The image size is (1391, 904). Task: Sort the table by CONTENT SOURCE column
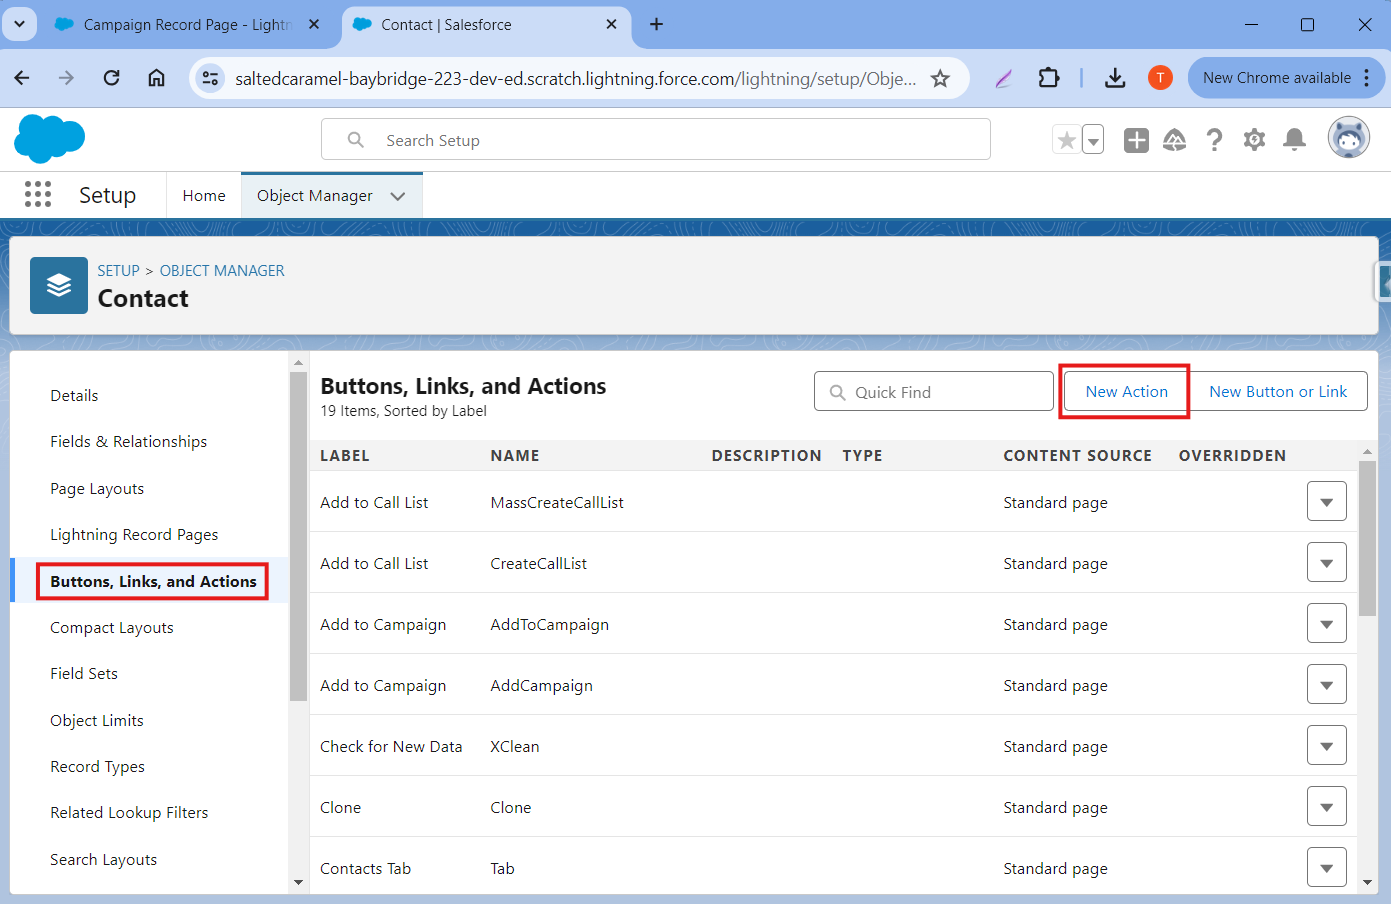click(x=1077, y=456)
